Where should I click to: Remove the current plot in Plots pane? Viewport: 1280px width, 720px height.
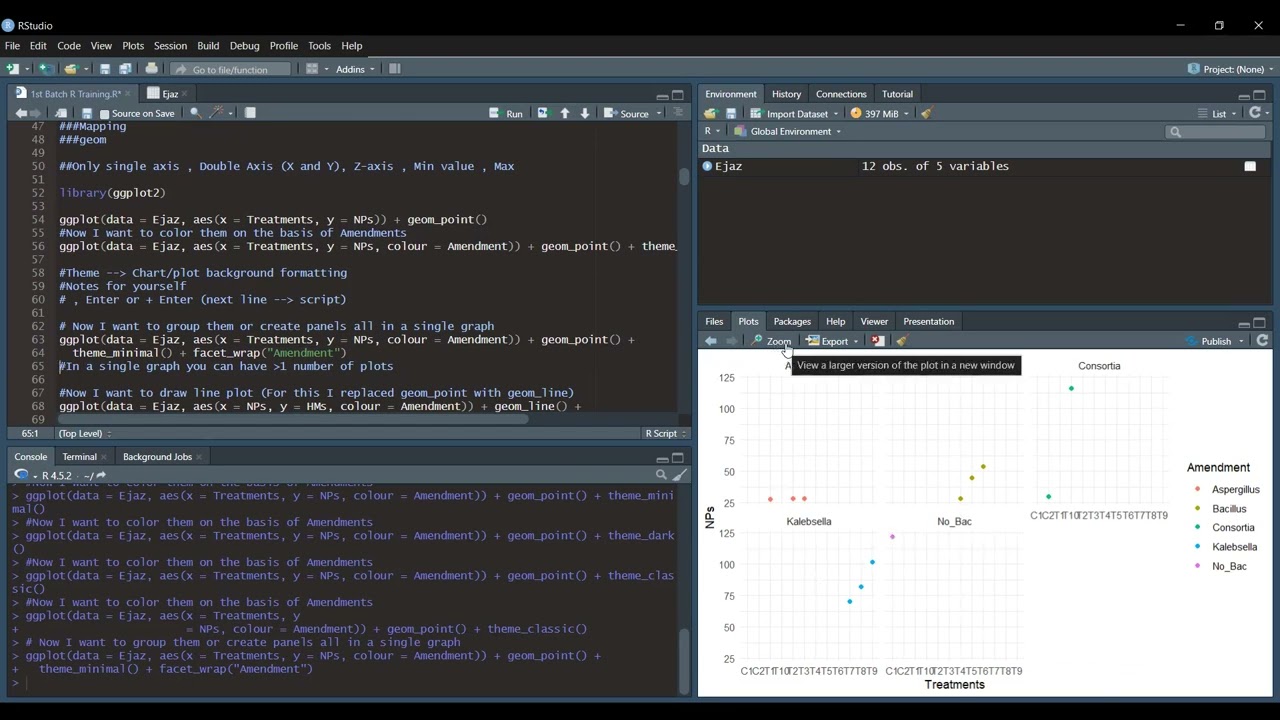click(877, 341)
